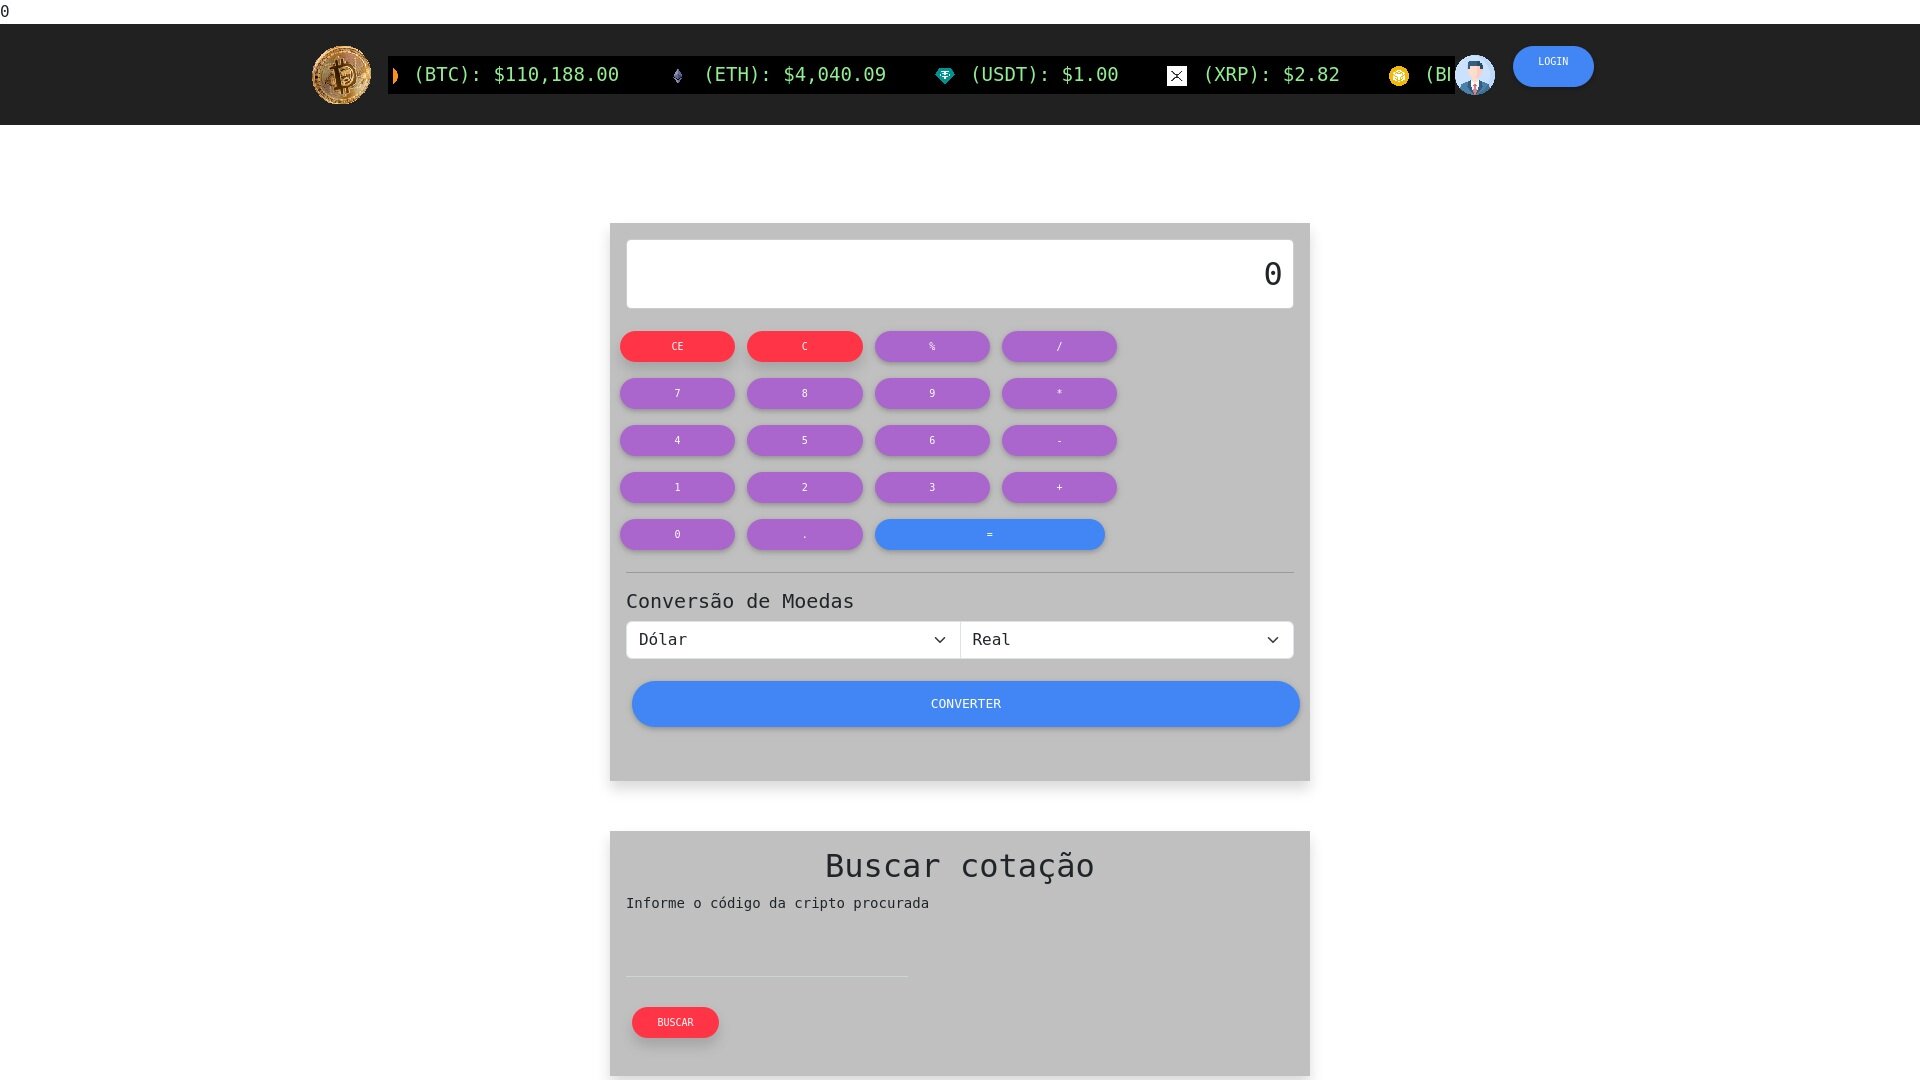Click the Bitcoin coin logo
Image resolution: width=1920 pixels, height=1080 pixels.
(341, 75)
